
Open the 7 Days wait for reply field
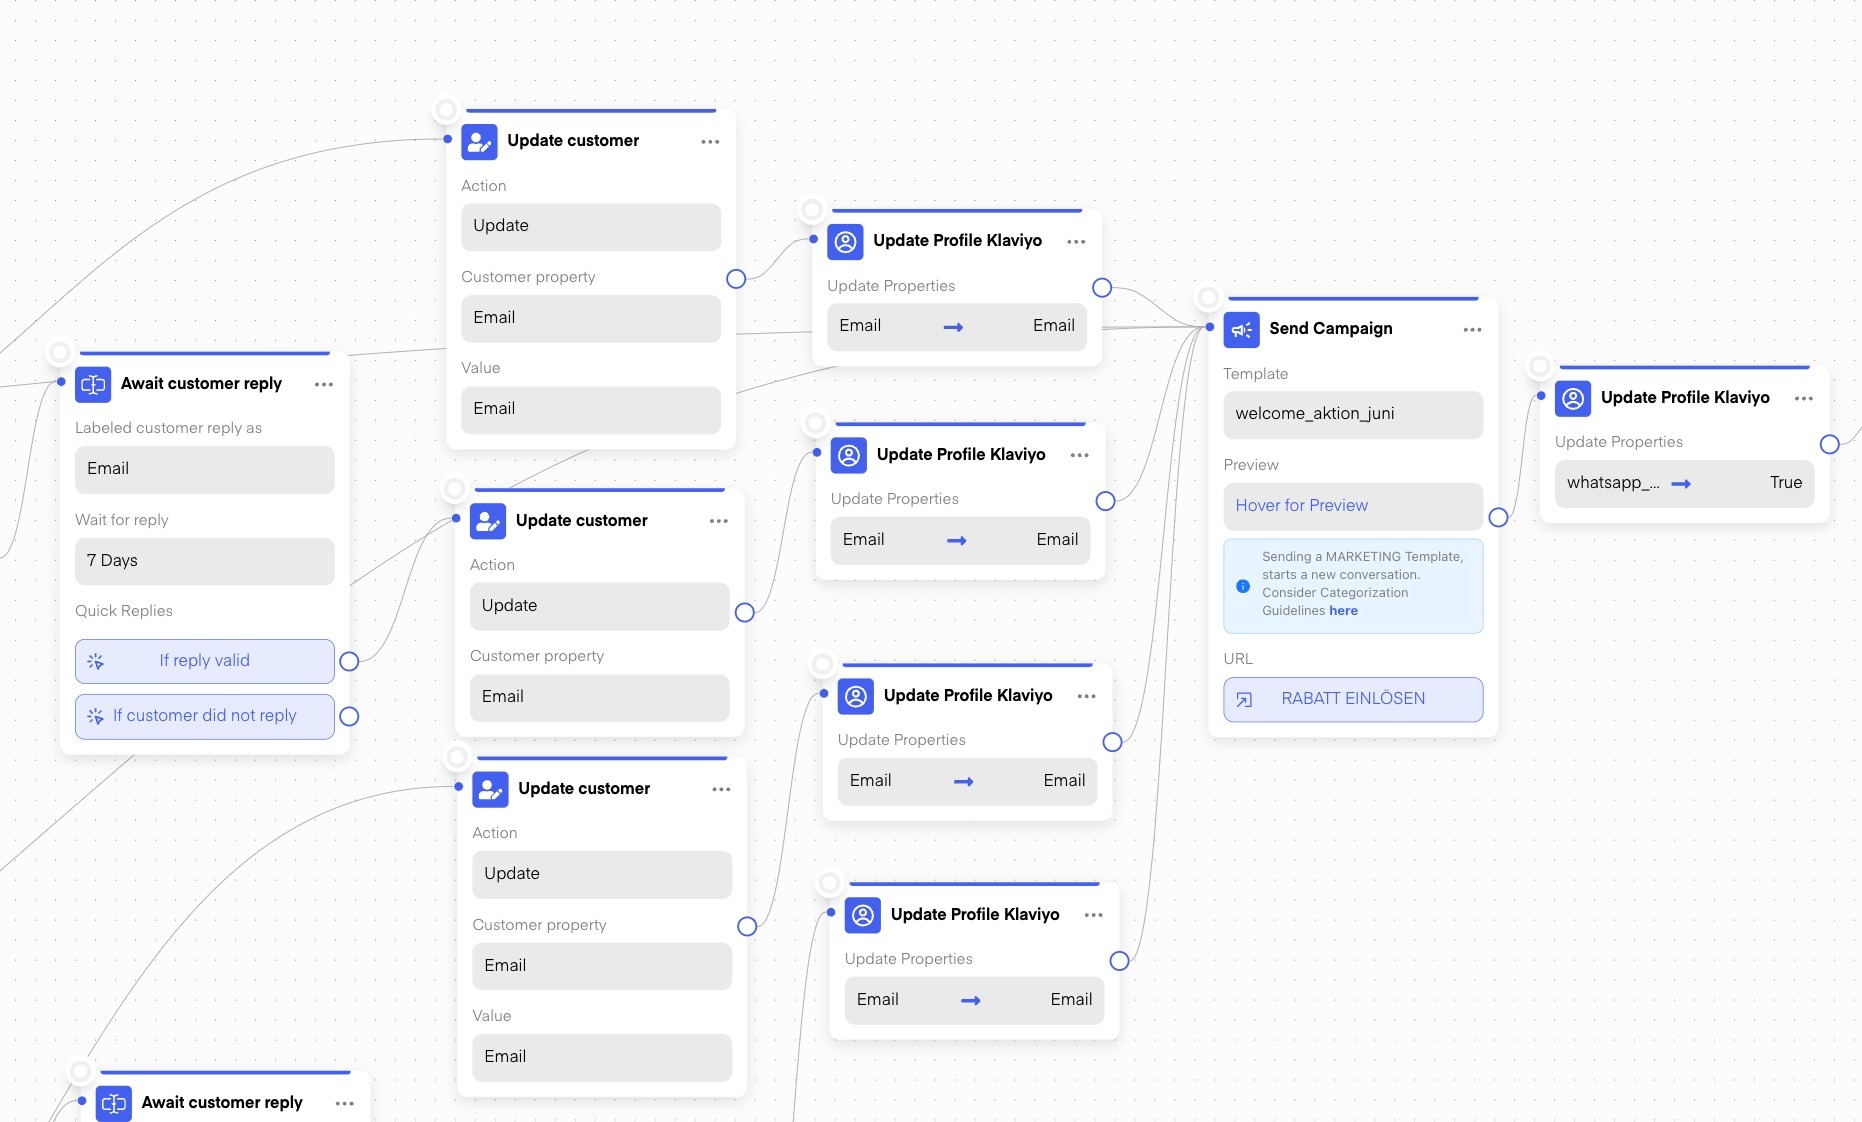click(205, 561)
